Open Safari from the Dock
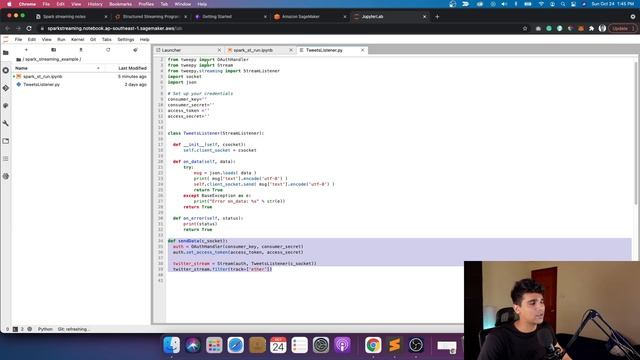 pos(236,345)
